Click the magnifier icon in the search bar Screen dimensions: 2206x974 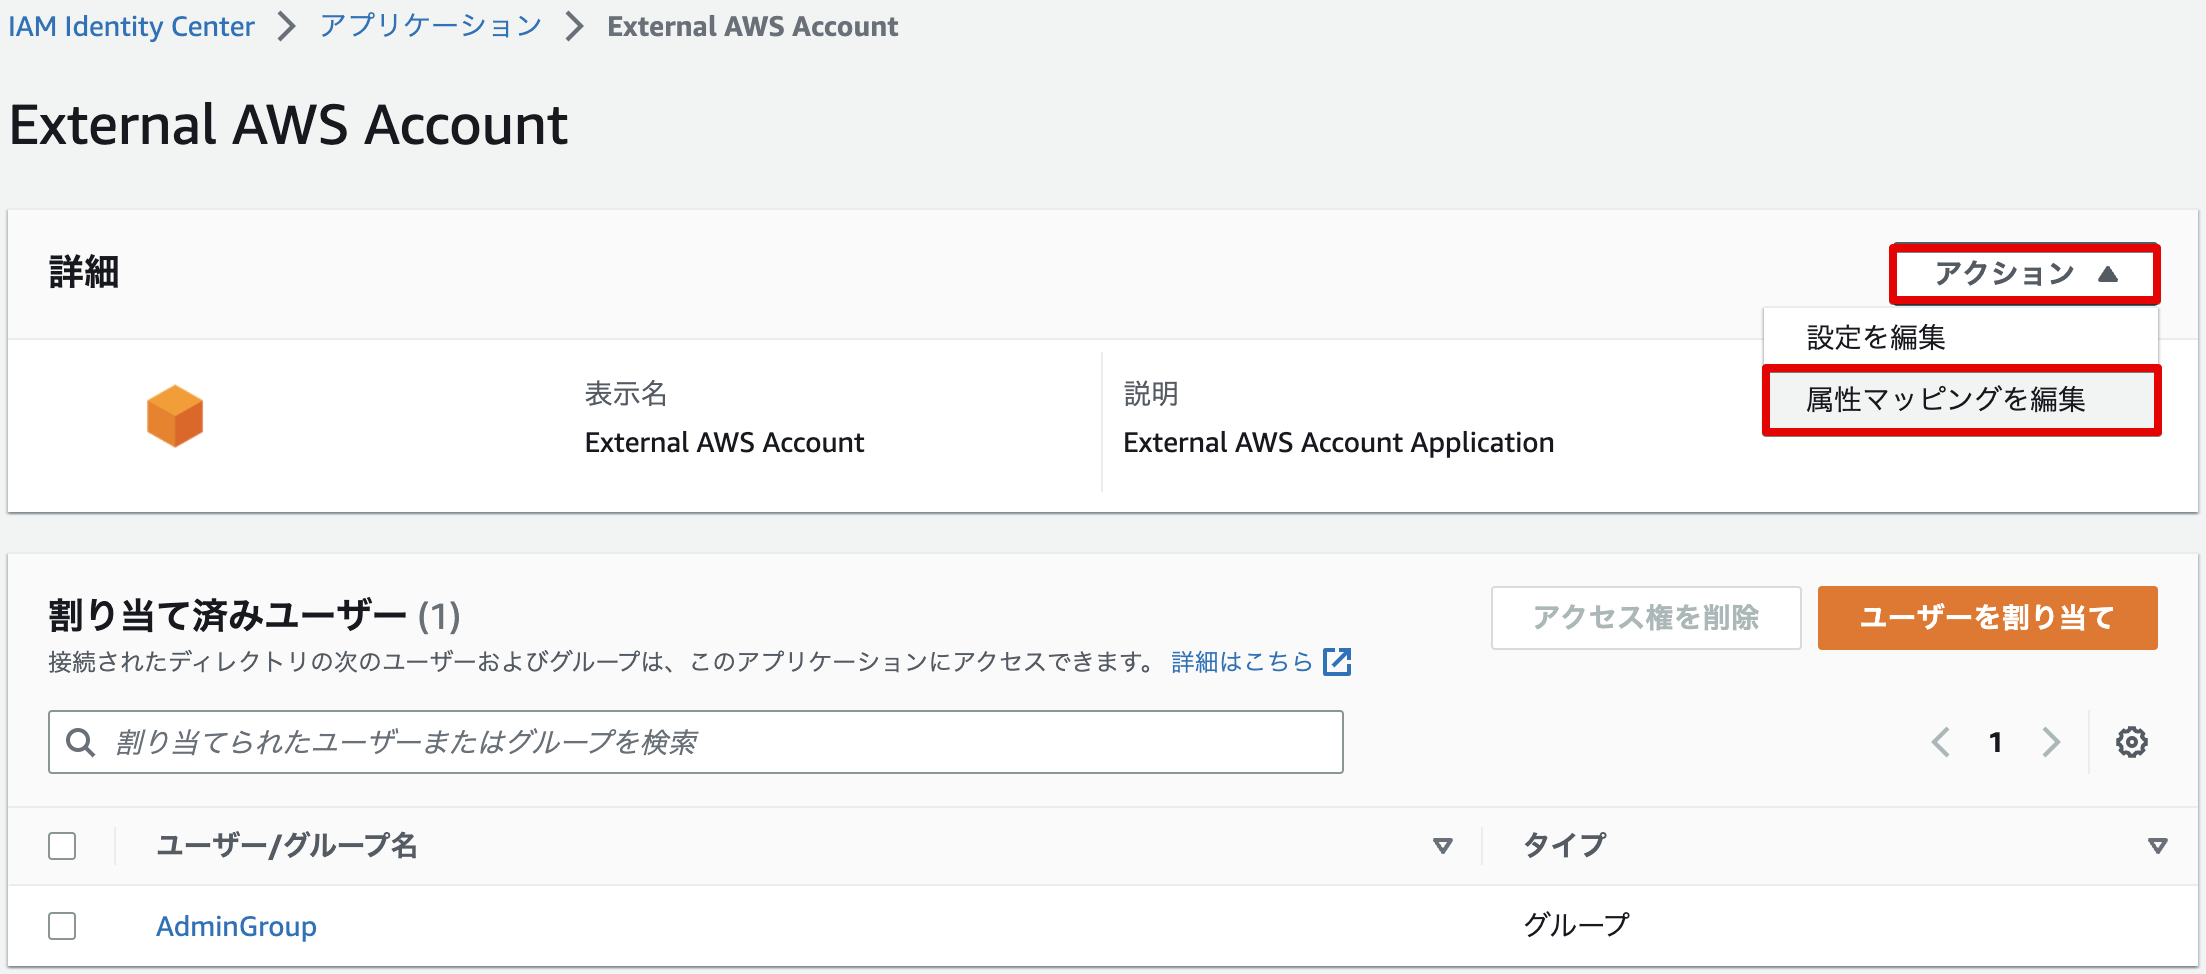pos(80,742)
